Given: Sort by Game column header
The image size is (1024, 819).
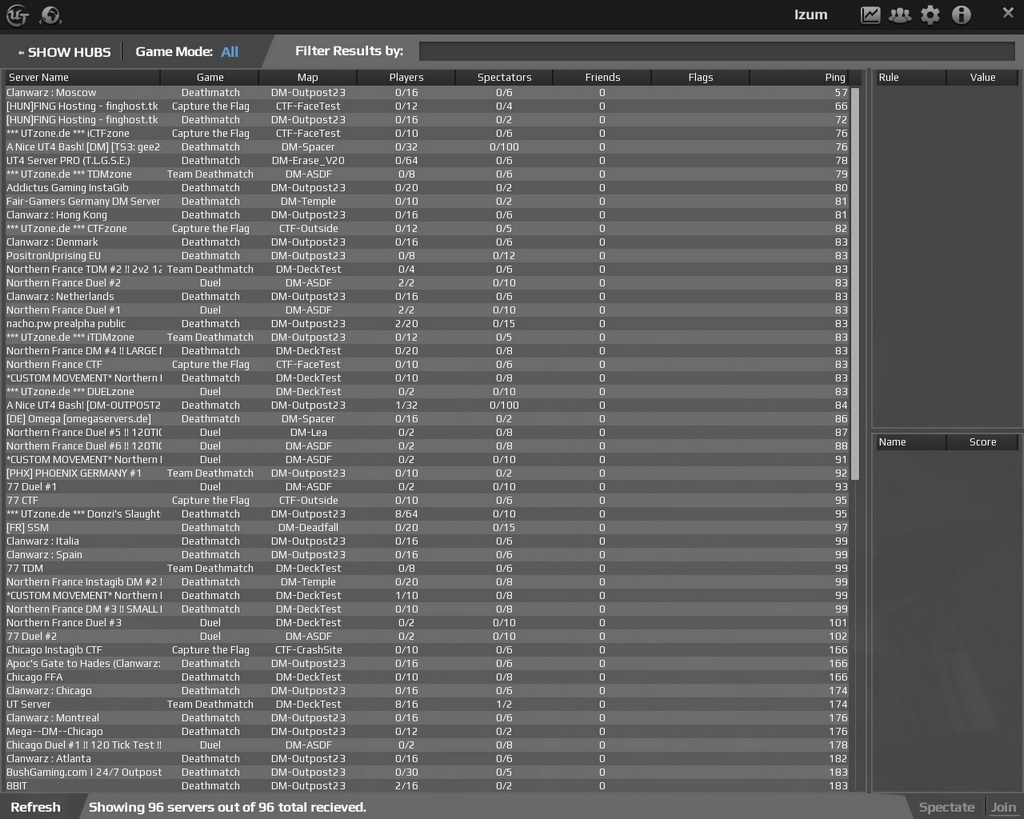Looking at the screenshot, I should (210, 77).
